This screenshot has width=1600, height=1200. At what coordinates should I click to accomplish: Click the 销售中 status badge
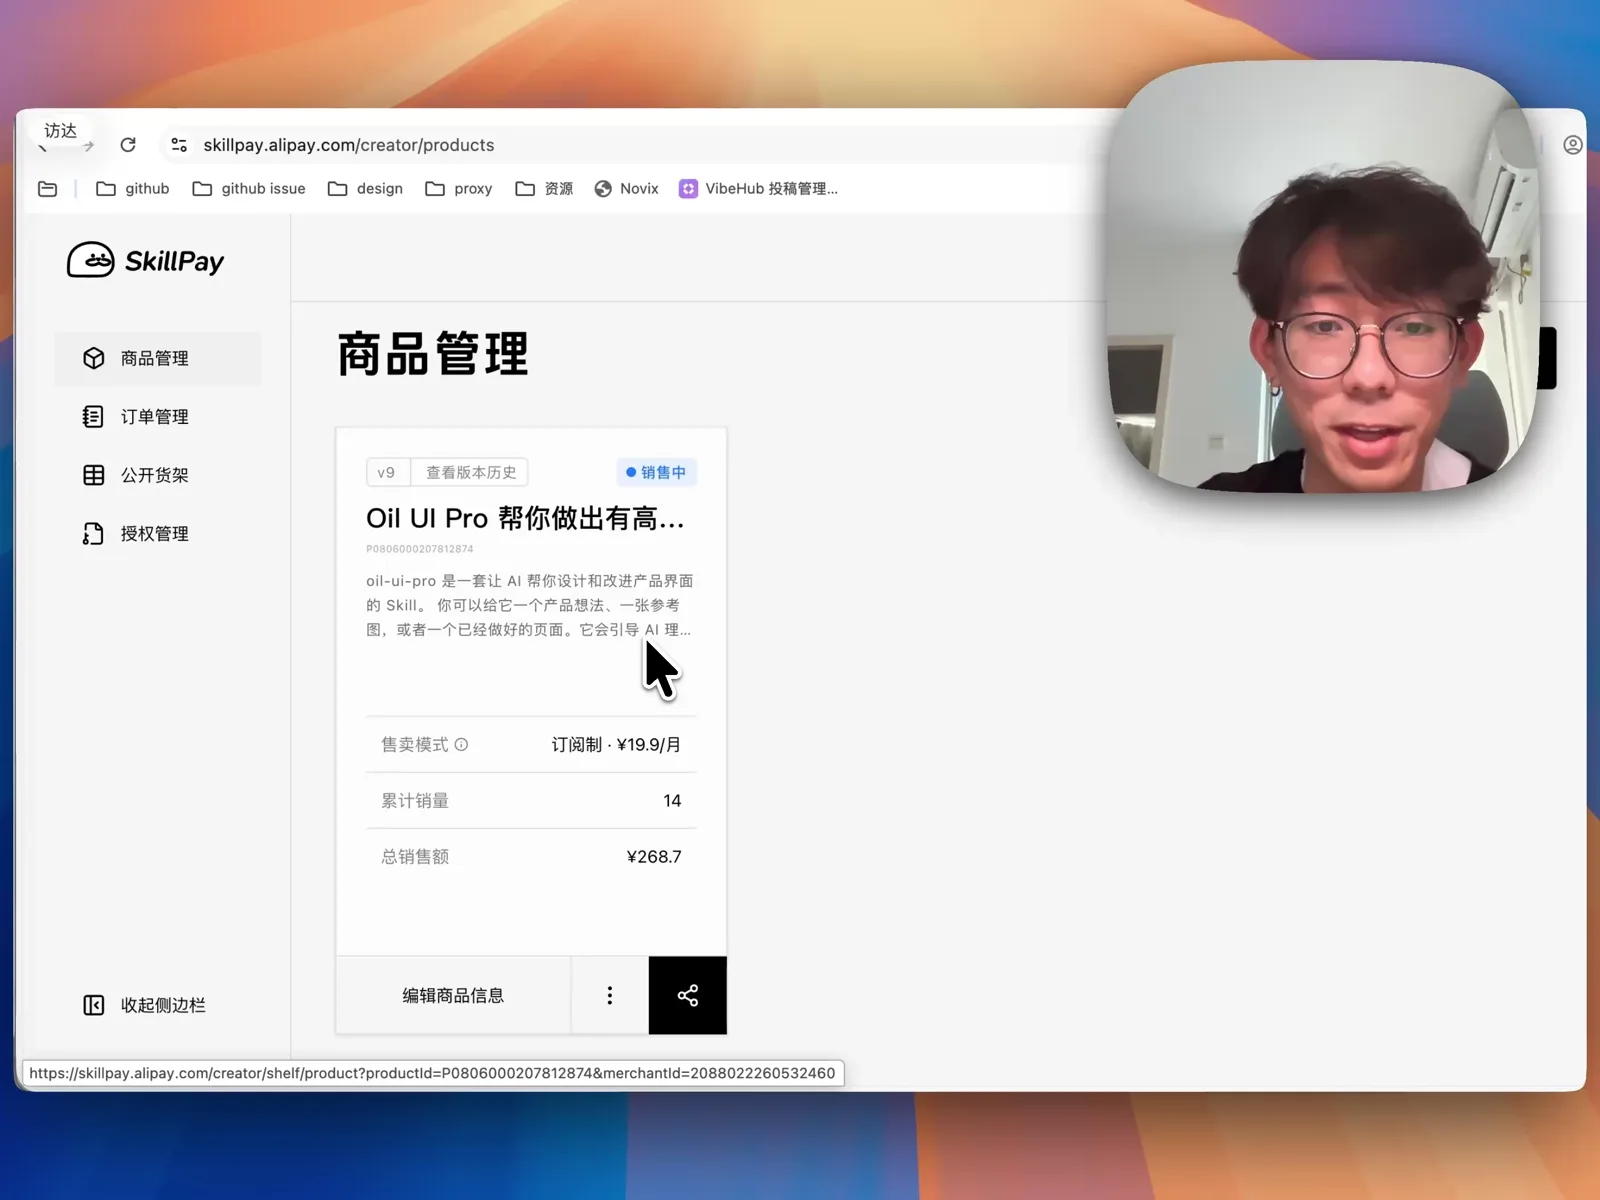(656, 472)
